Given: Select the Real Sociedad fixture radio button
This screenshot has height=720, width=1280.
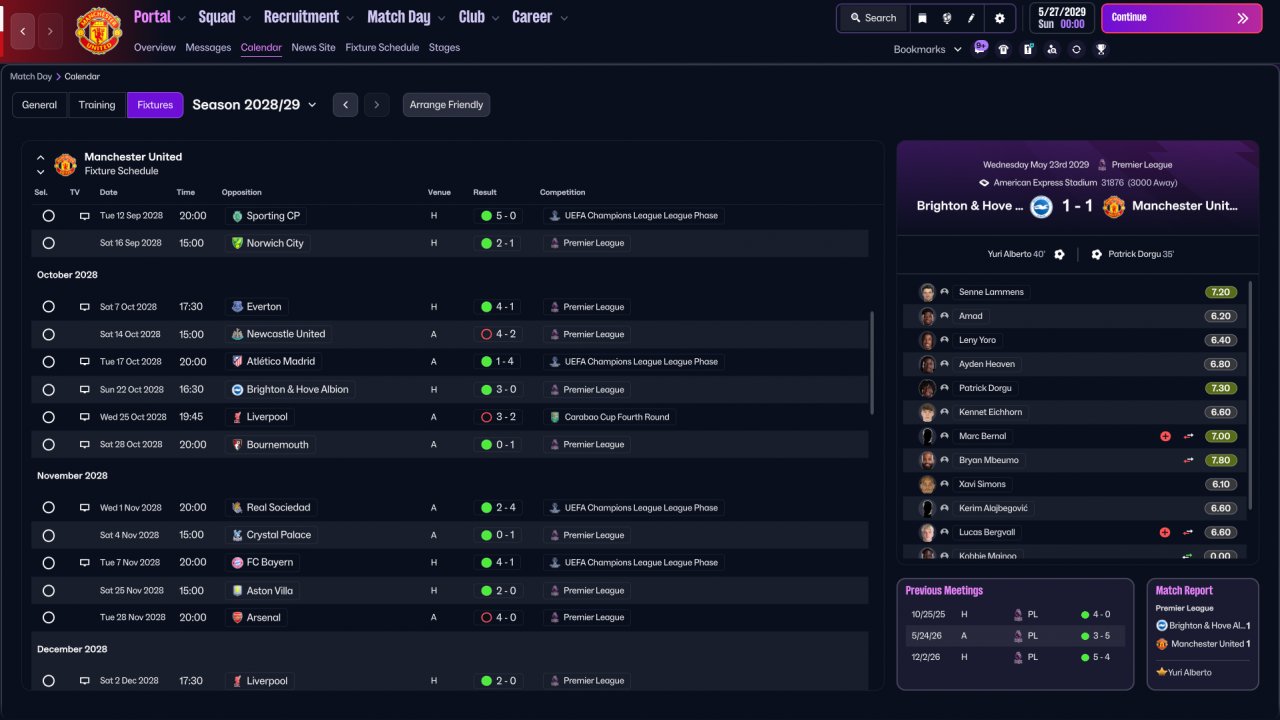Looking at the screenshot, I should click(x=48, y=508).
